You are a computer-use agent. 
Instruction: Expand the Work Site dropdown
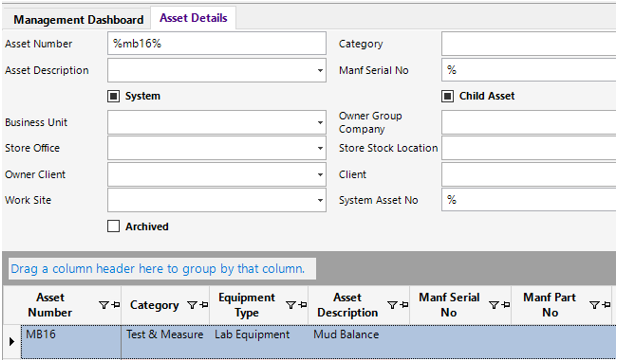(x=320, y=200)
